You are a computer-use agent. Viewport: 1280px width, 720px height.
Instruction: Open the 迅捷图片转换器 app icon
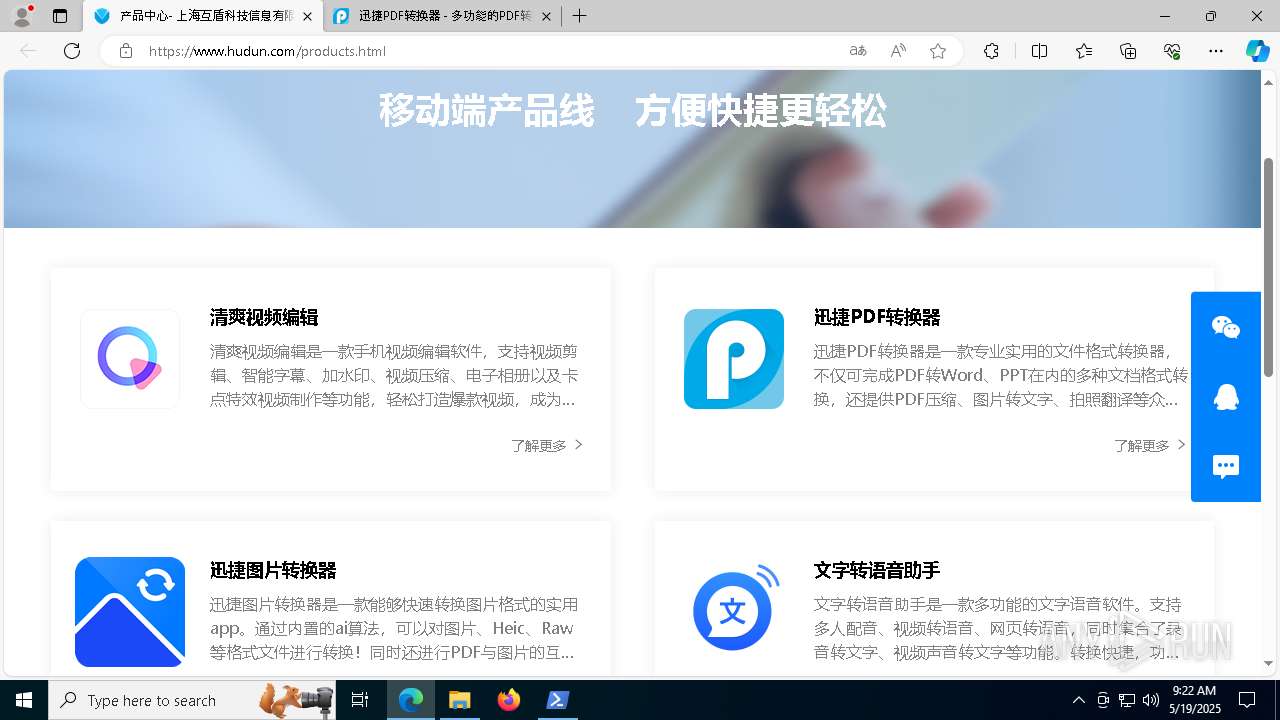[x=130, y=612]
